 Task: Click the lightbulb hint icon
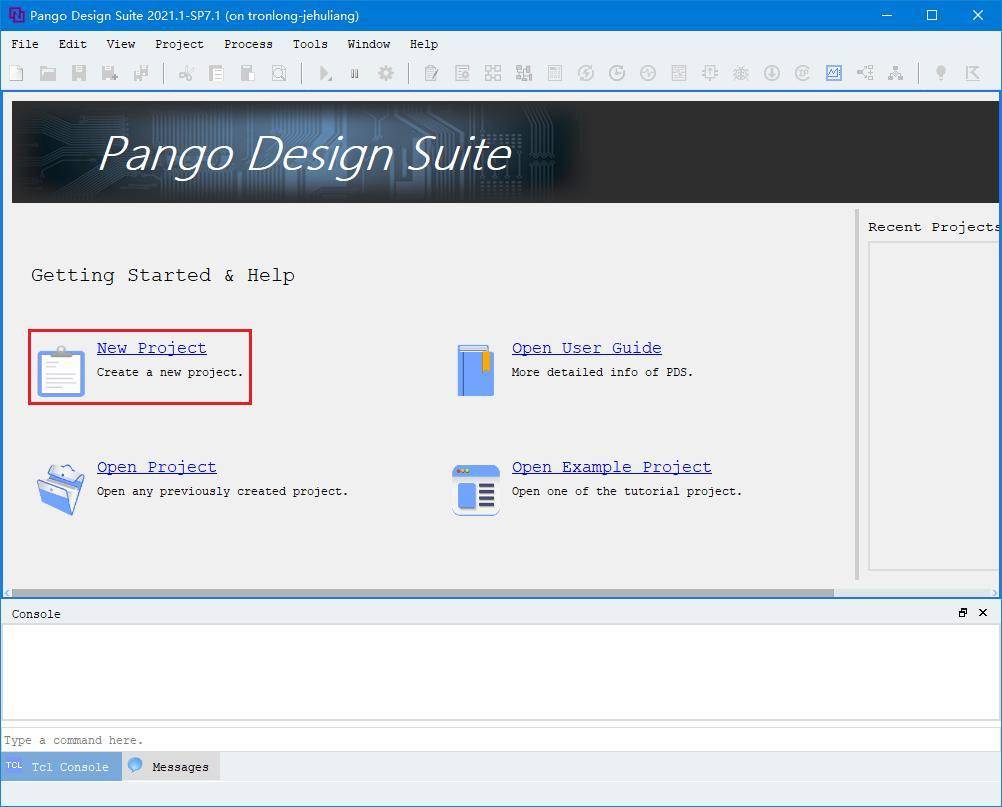tap(940, 73)
